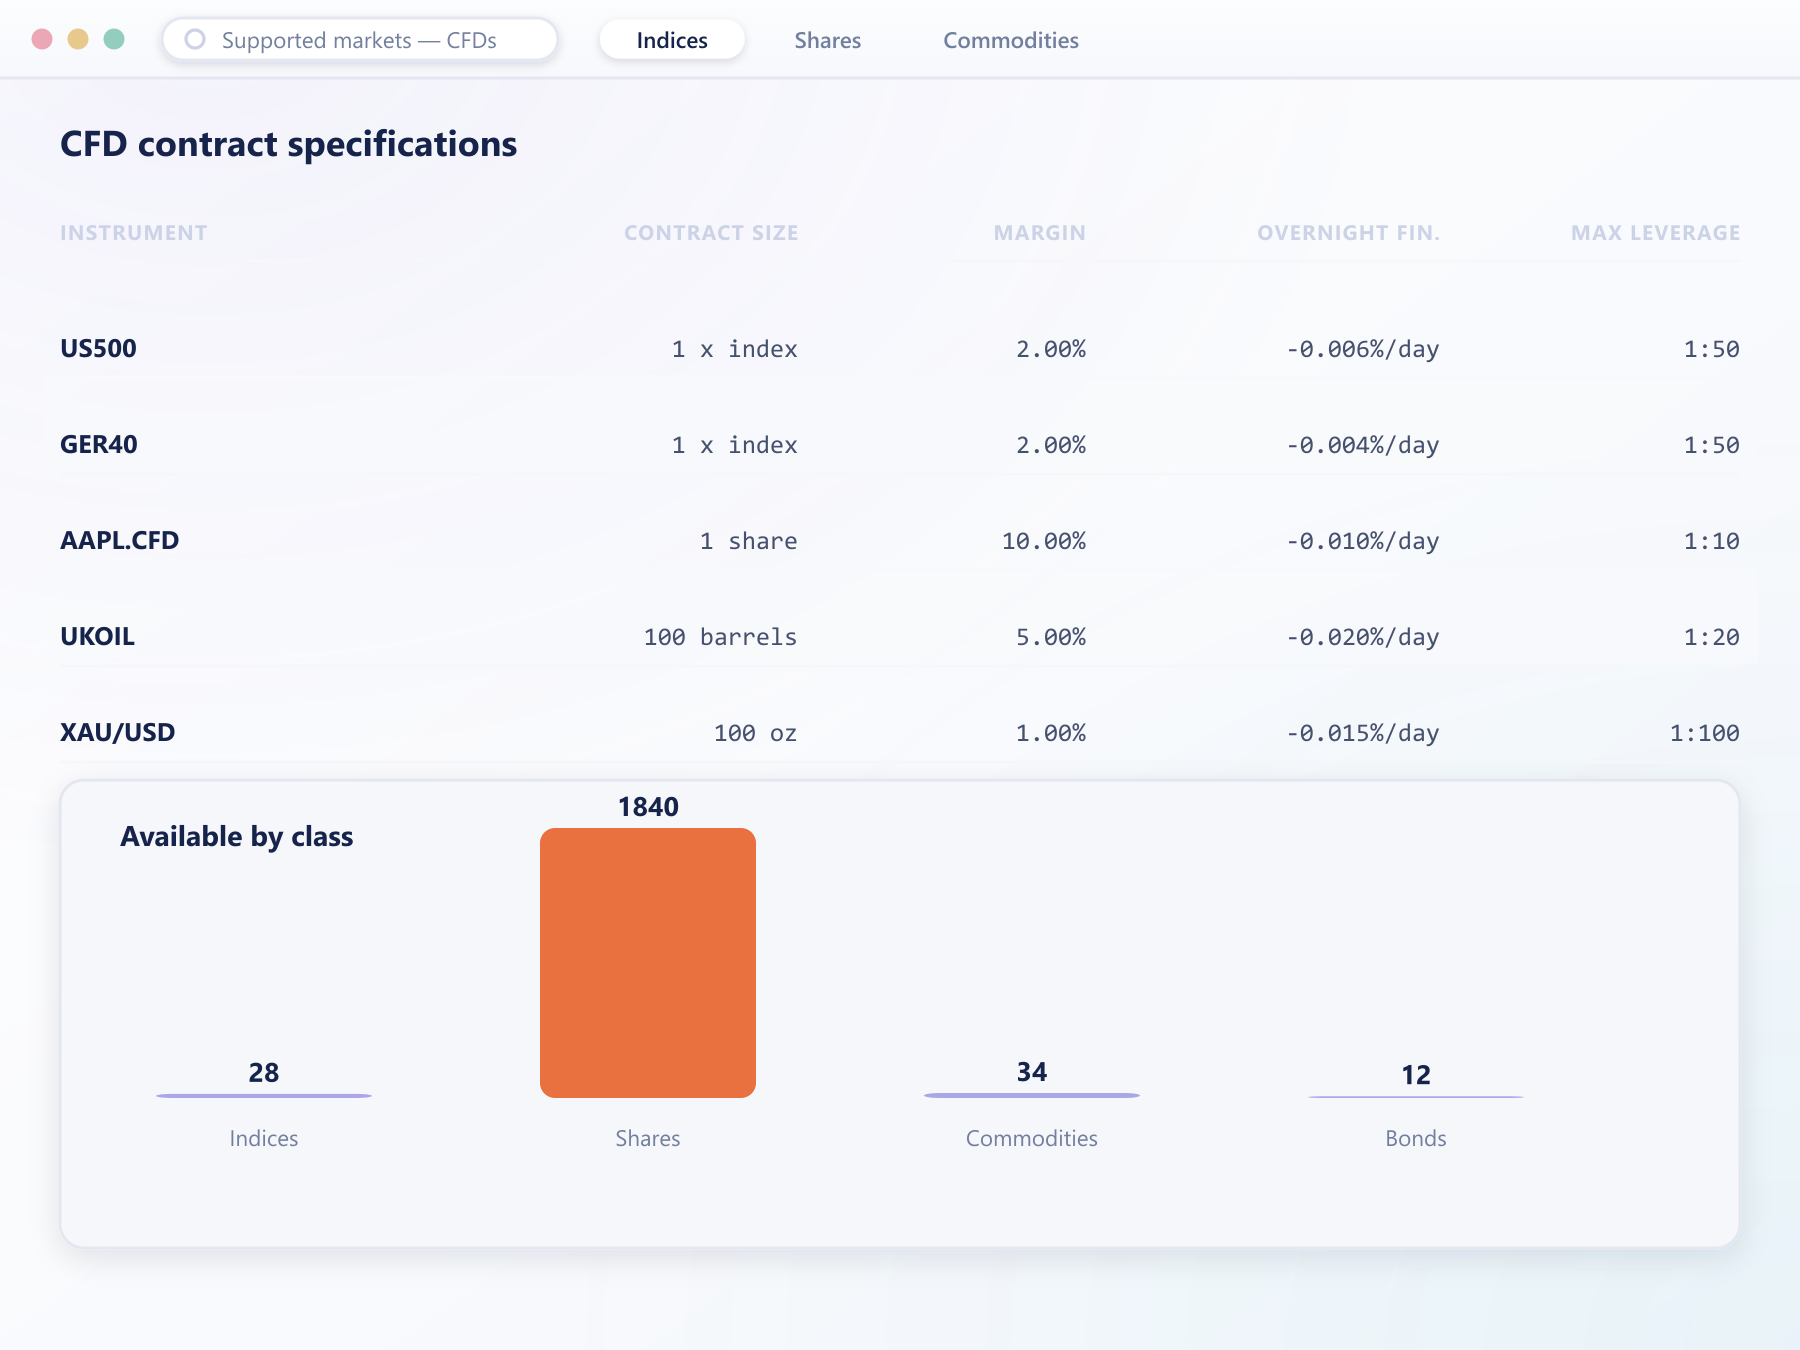The height and width of the screenshot is (1350, 1800).
Task: Switch to the Indices tab
Action: coord(672,40)
